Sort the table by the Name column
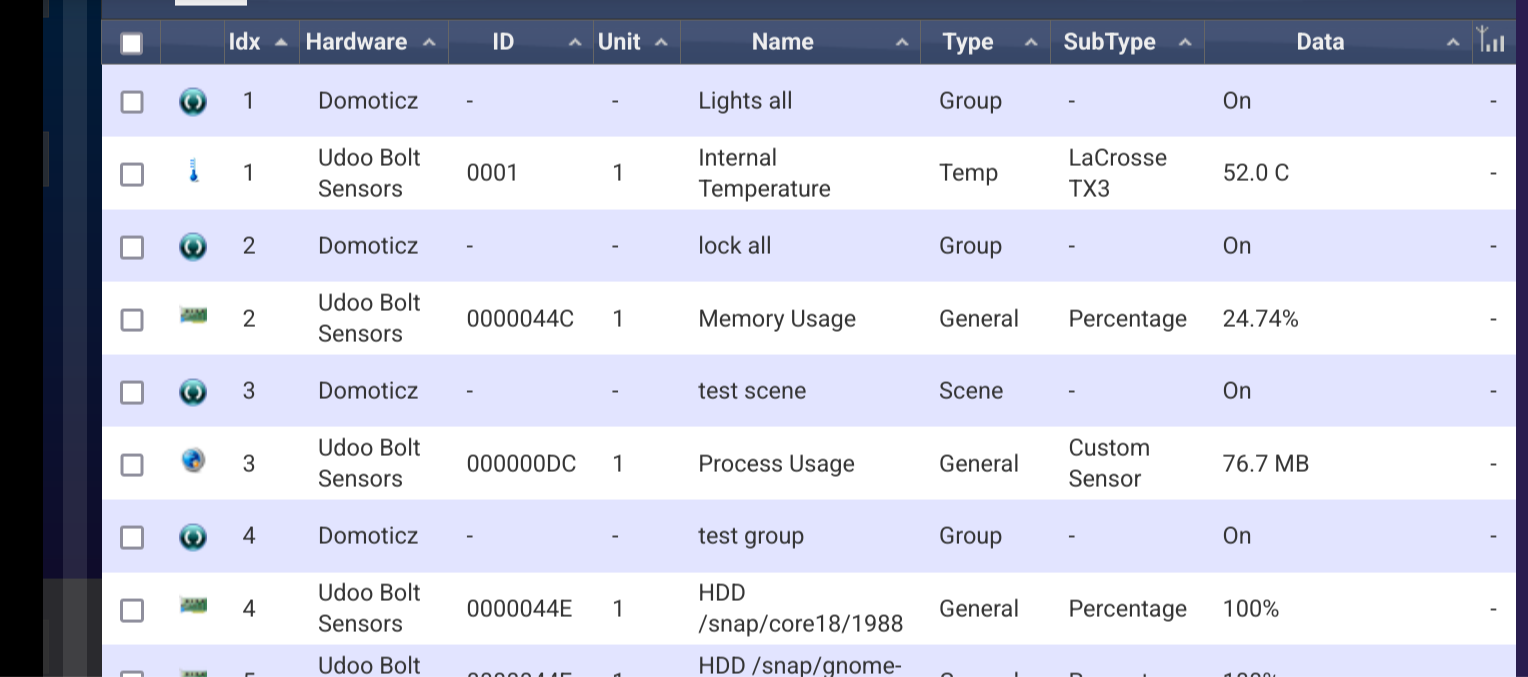 [800, 42]
